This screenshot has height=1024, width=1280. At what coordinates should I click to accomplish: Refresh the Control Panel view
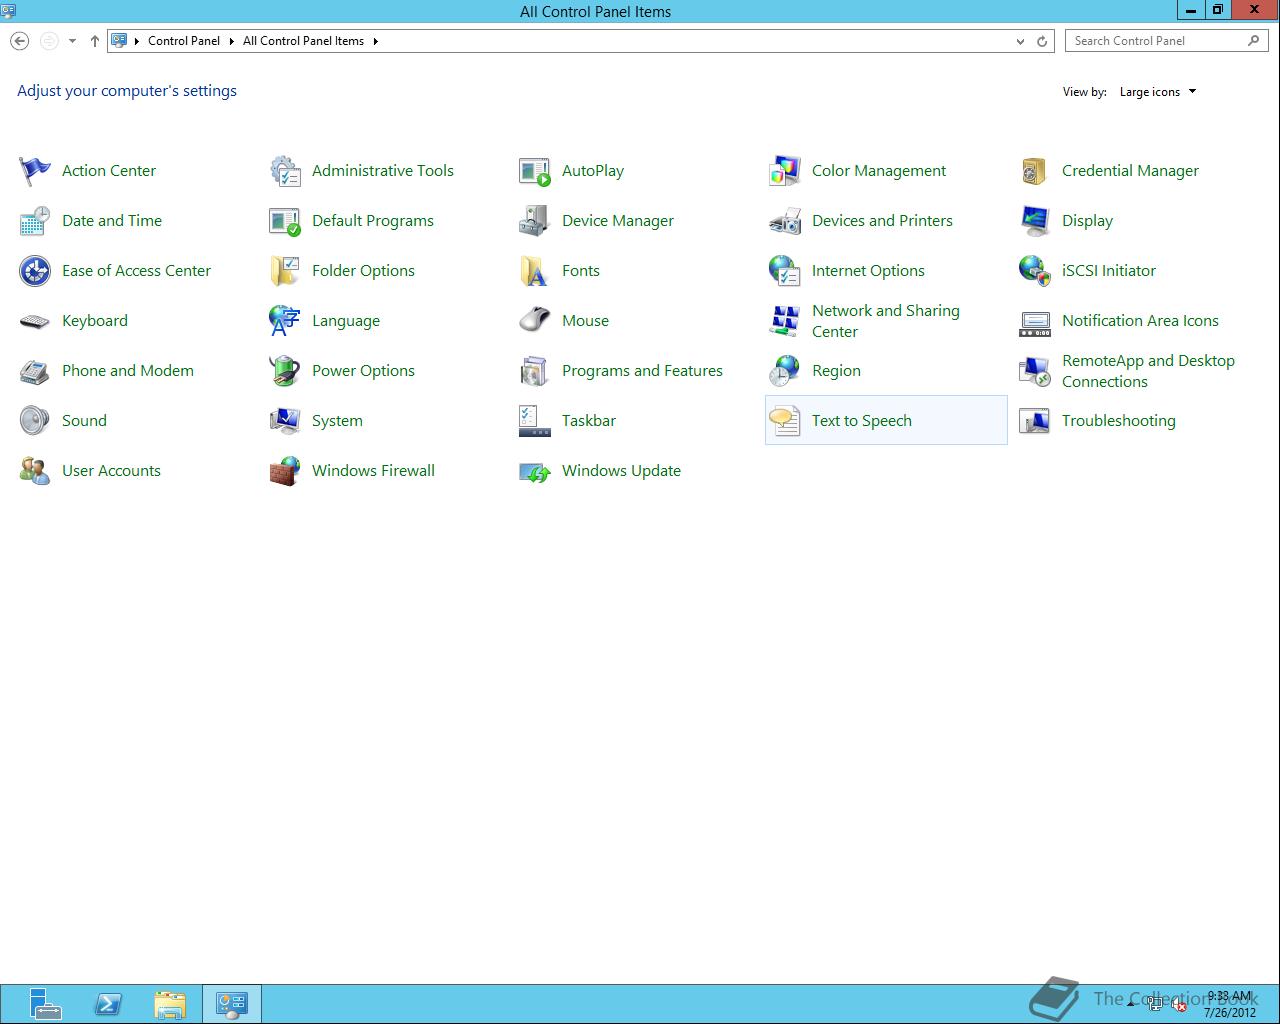click(x=1042, y=41)
